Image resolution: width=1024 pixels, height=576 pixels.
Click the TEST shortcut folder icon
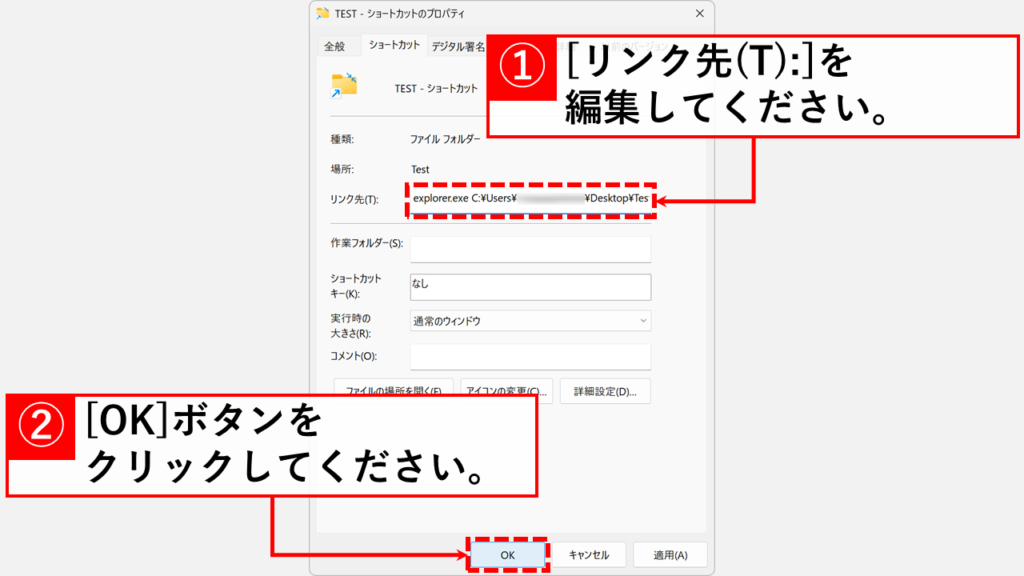tap(344, 87)
